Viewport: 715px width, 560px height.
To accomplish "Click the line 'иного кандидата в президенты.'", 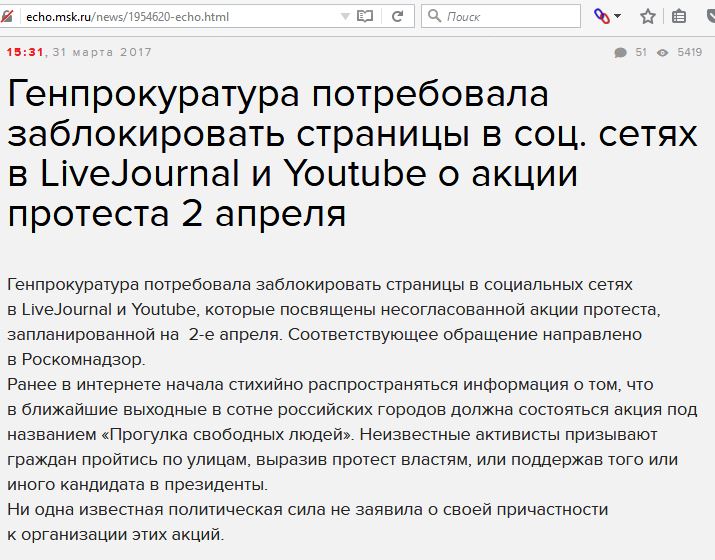I will click(x=138, y=485).
